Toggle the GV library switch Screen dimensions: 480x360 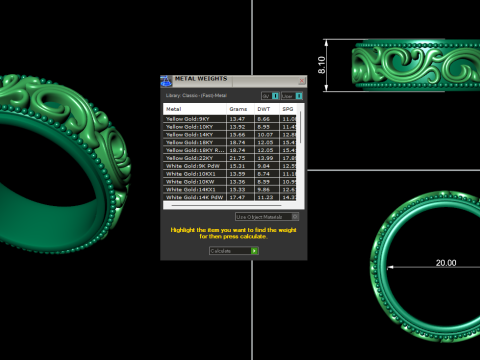click(x=270, y=96)
